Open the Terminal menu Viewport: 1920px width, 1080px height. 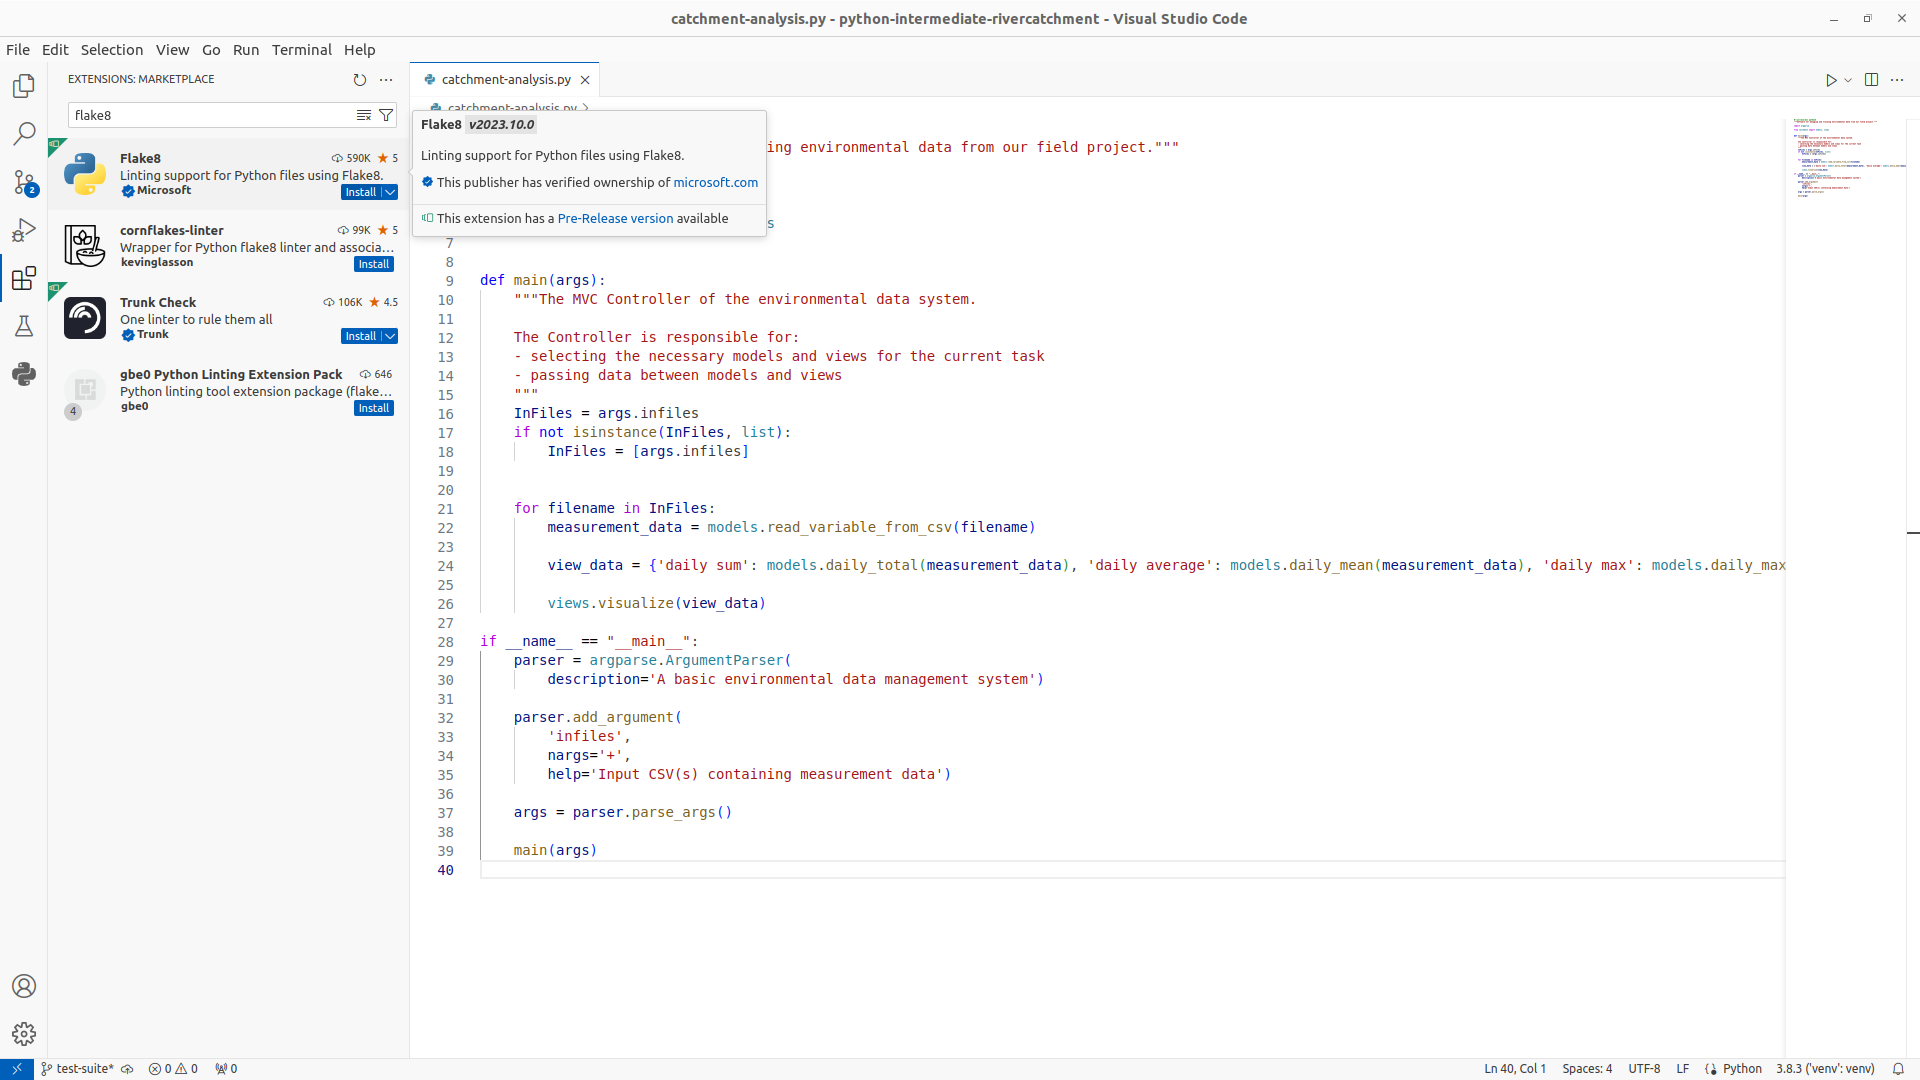coord(301,49)
